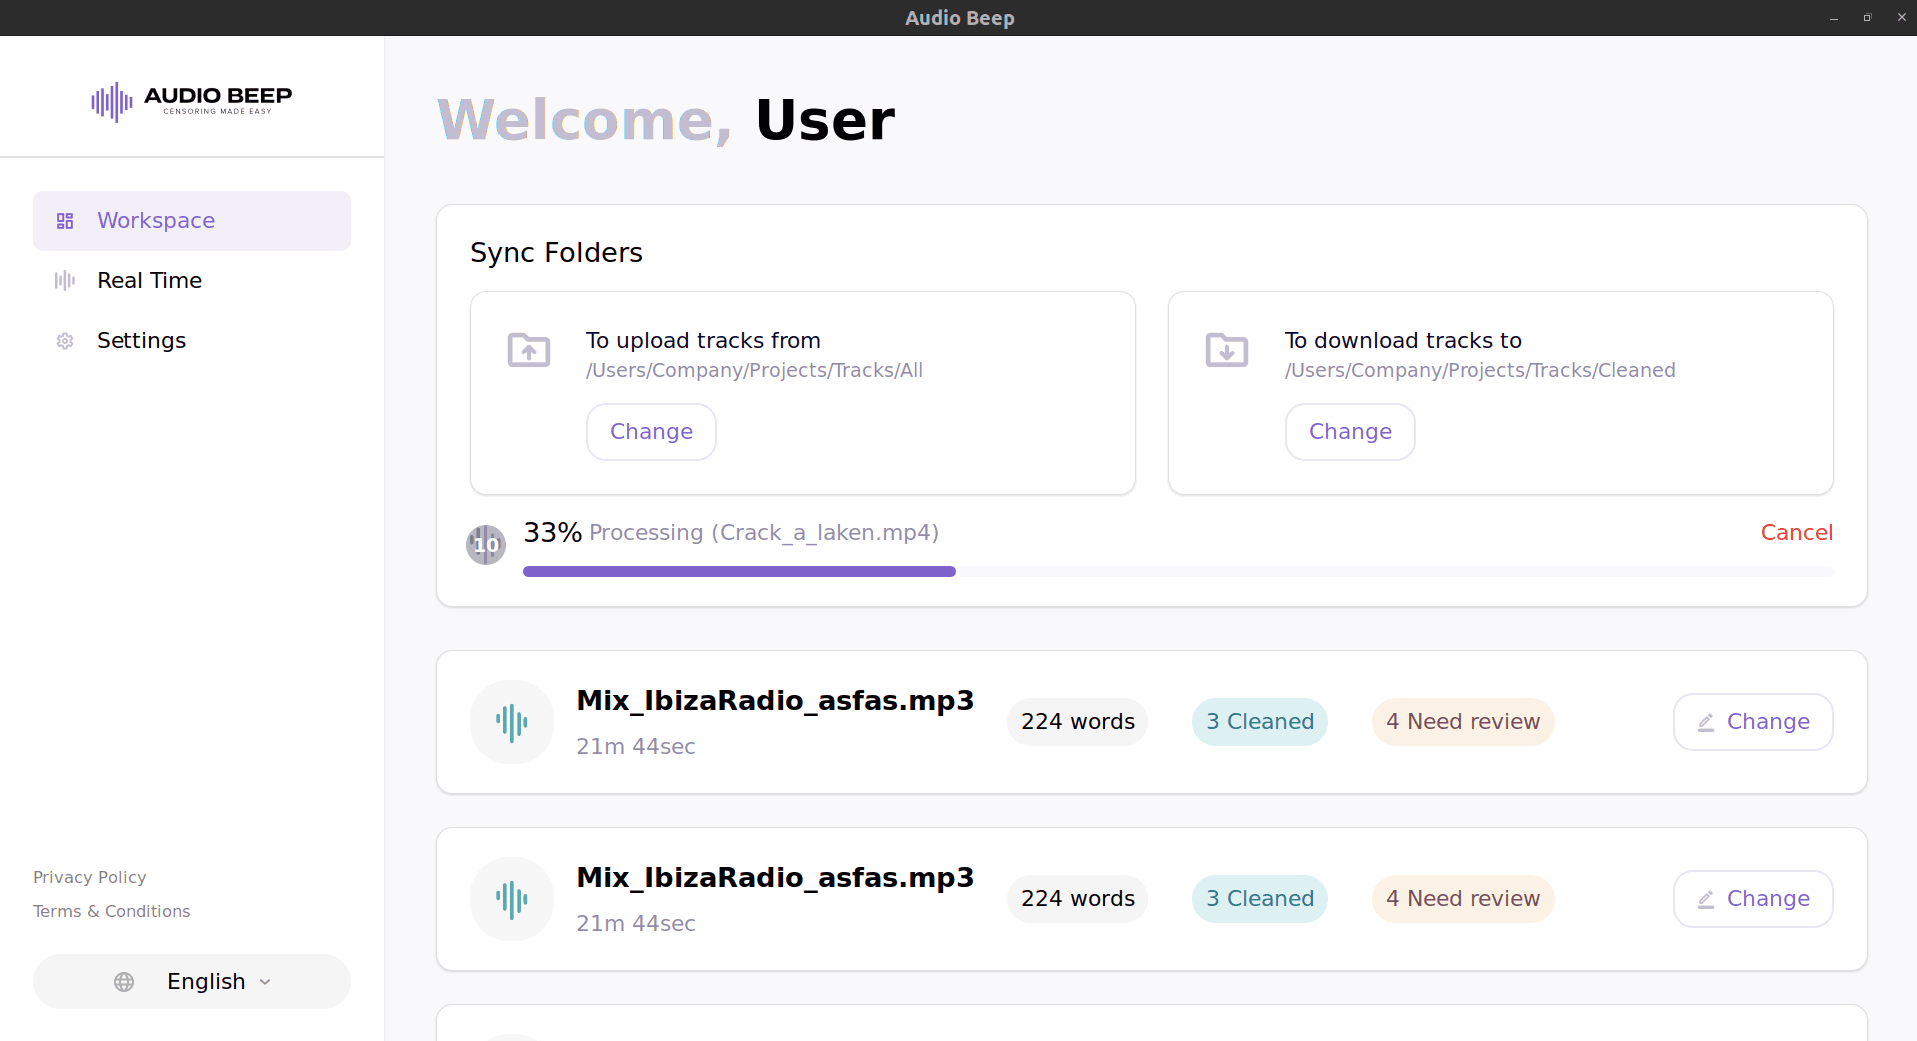Click the first Mix_IbizaRadio track waveform icon
This screenshot has height=1041, width=1917.
click(x=512, y=722)
